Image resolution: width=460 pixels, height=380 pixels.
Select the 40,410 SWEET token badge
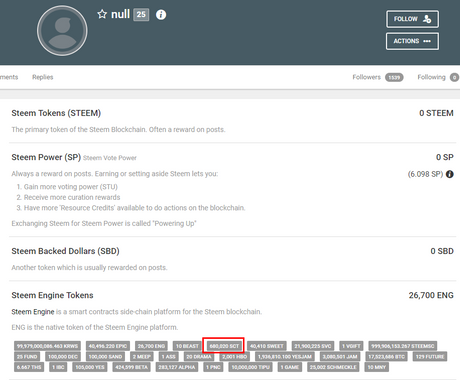point(267,346)
